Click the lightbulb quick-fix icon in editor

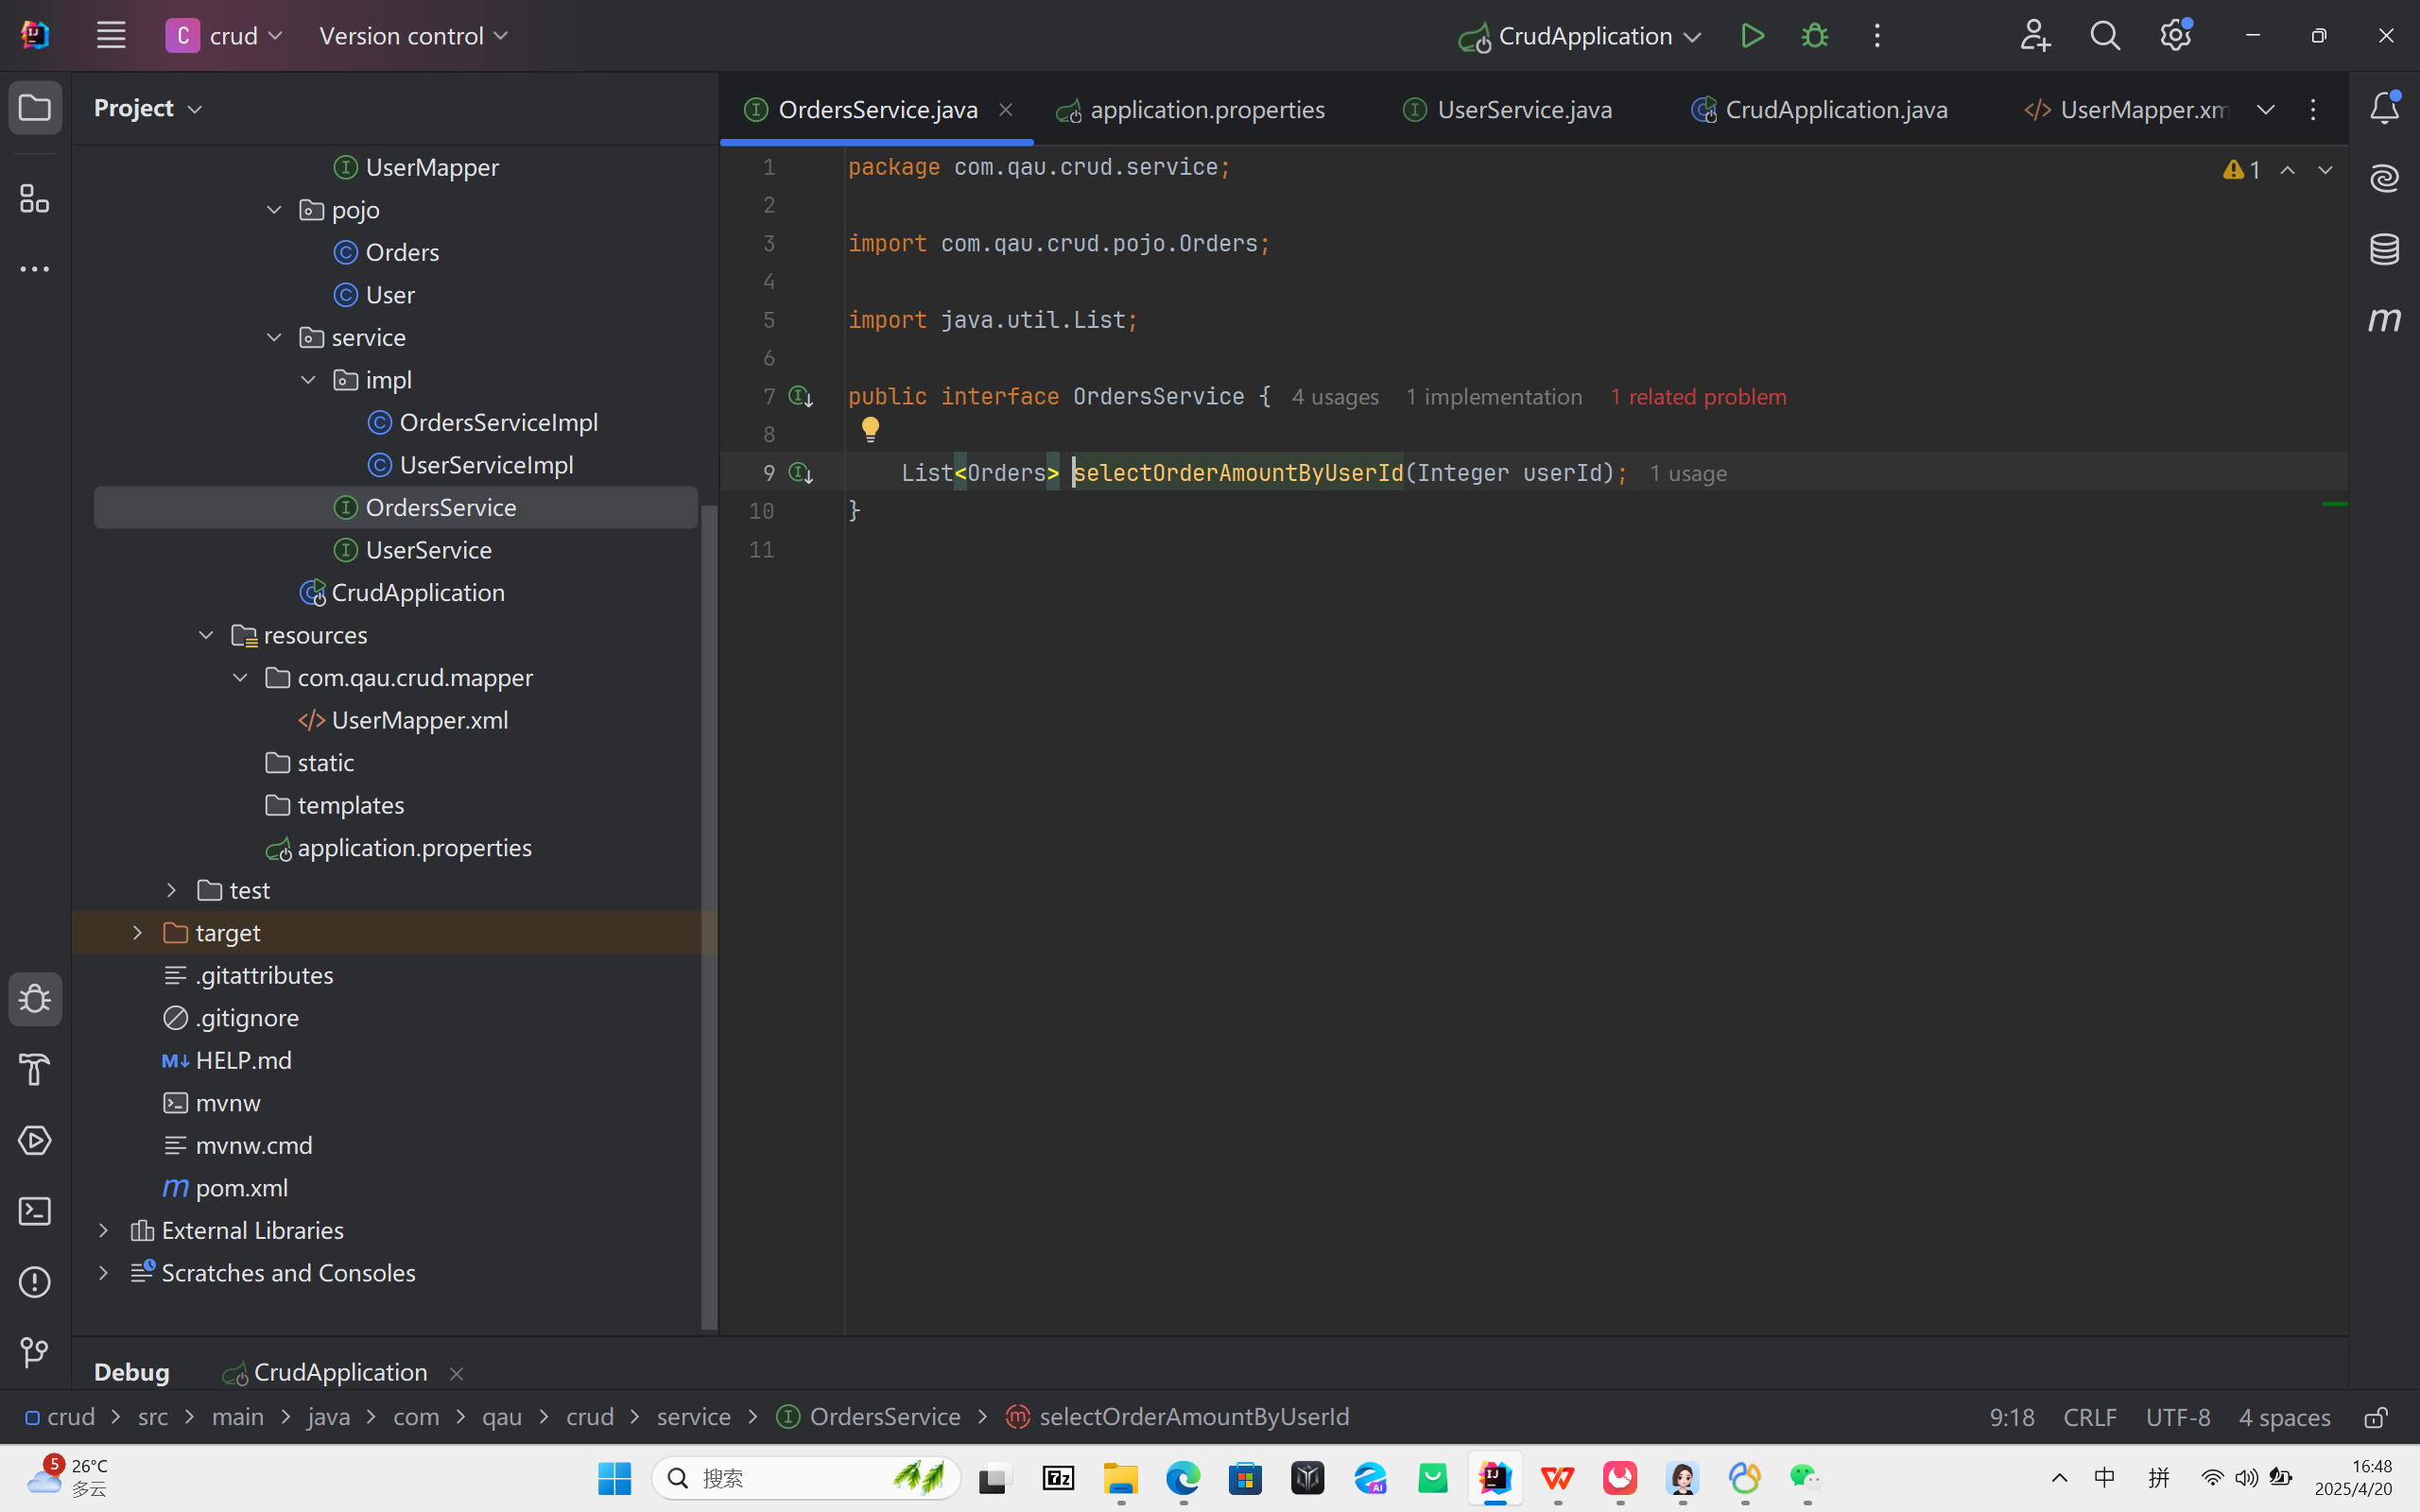click(870, 429)
